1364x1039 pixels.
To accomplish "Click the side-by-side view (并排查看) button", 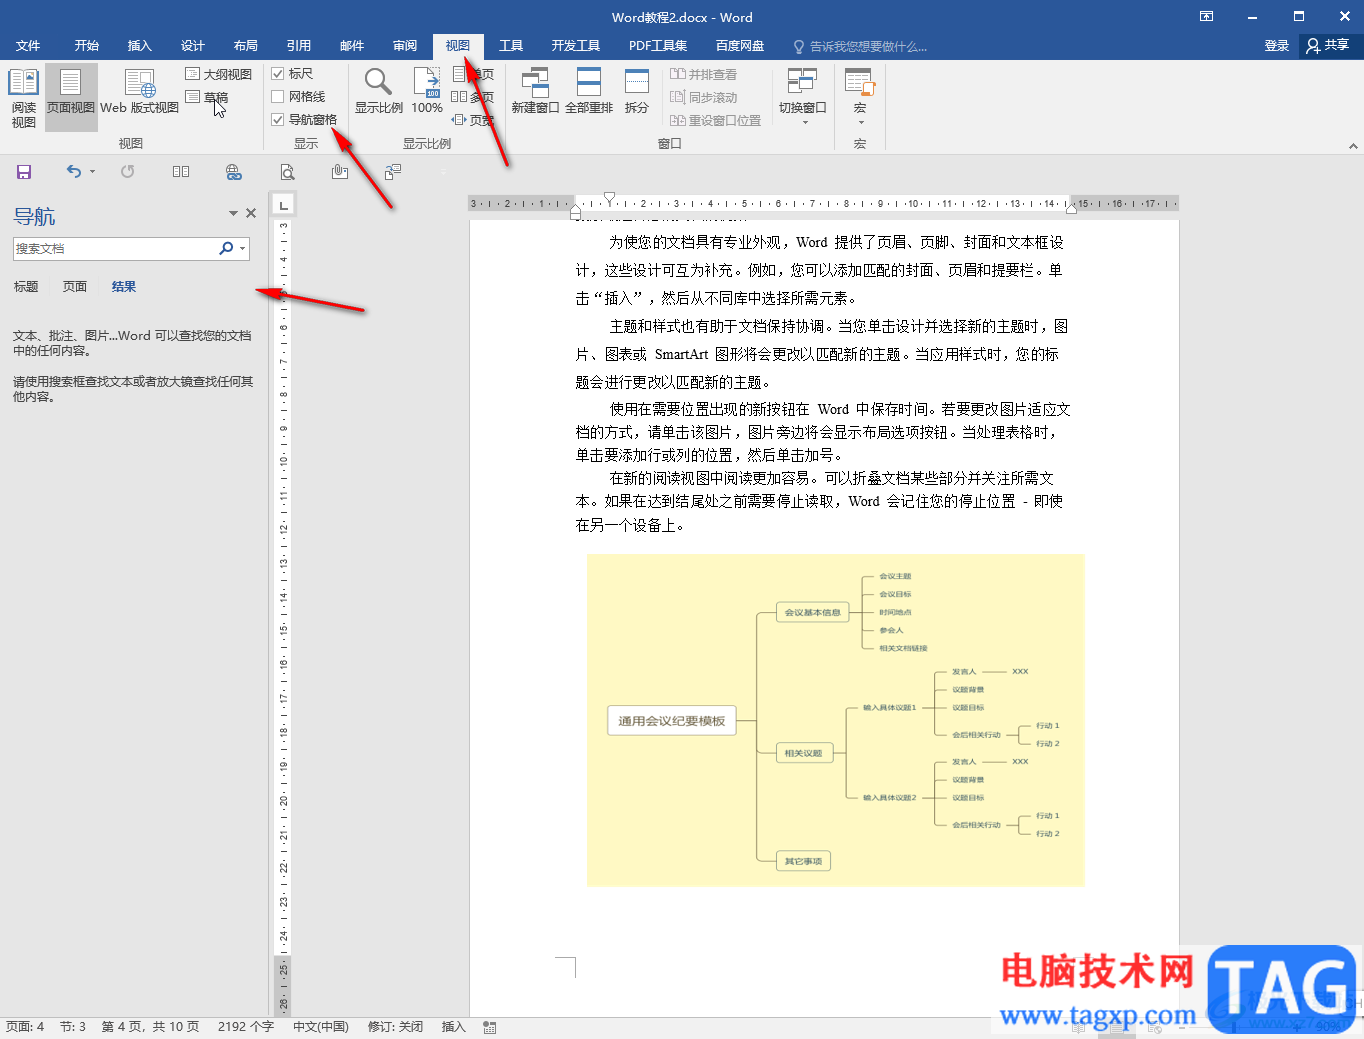I will coord(704,74).
